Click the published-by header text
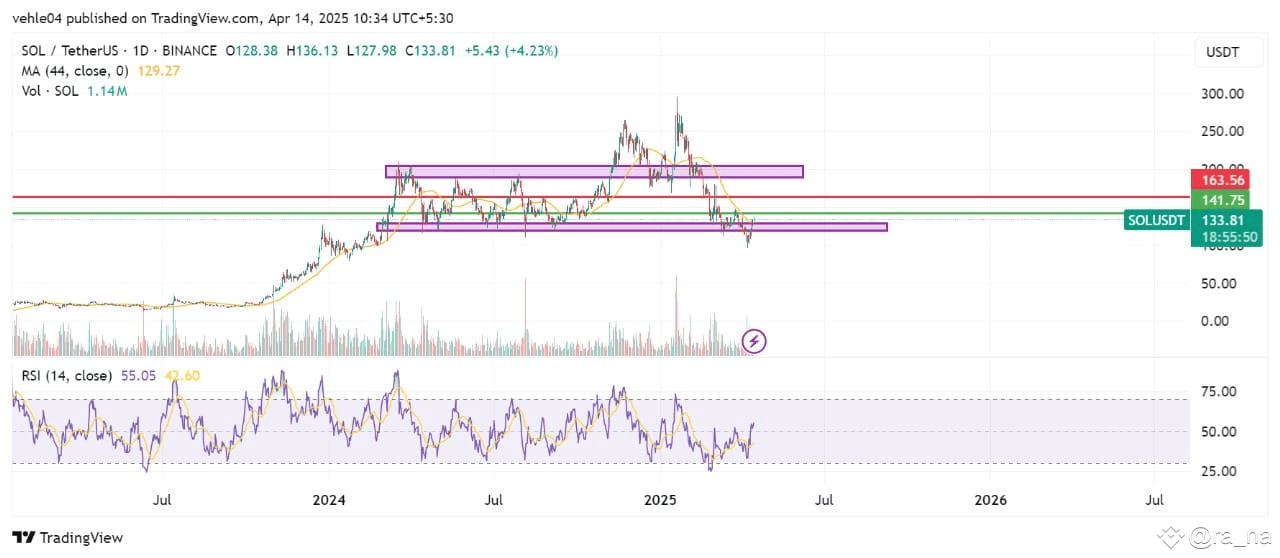This screenshot has width=1280, height=558. [232, 18]
